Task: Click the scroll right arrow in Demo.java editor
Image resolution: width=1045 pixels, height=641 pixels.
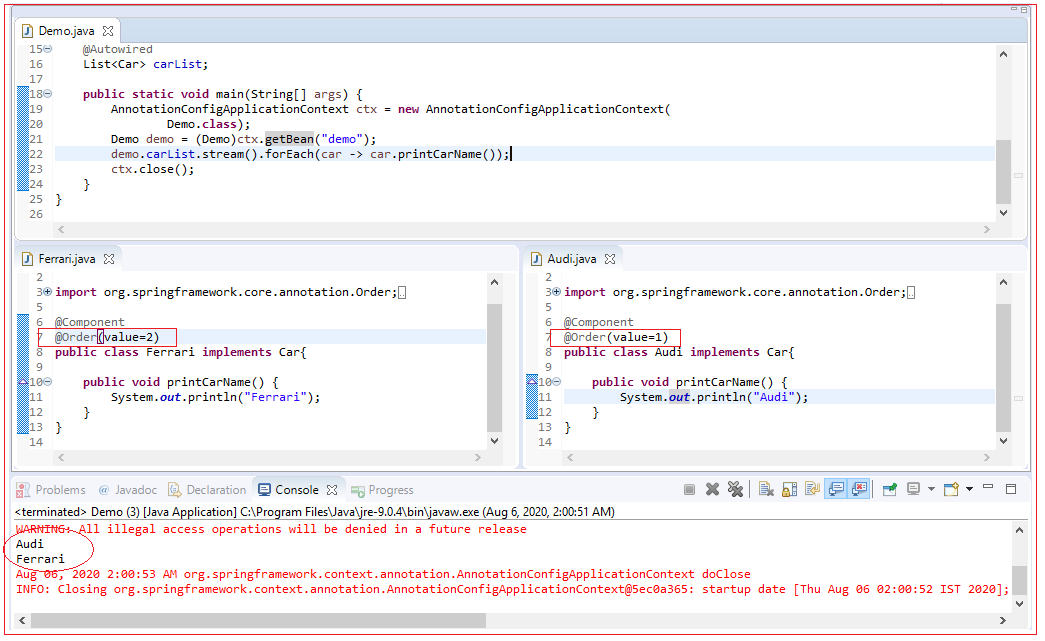Action: click(x=987, y=229)
